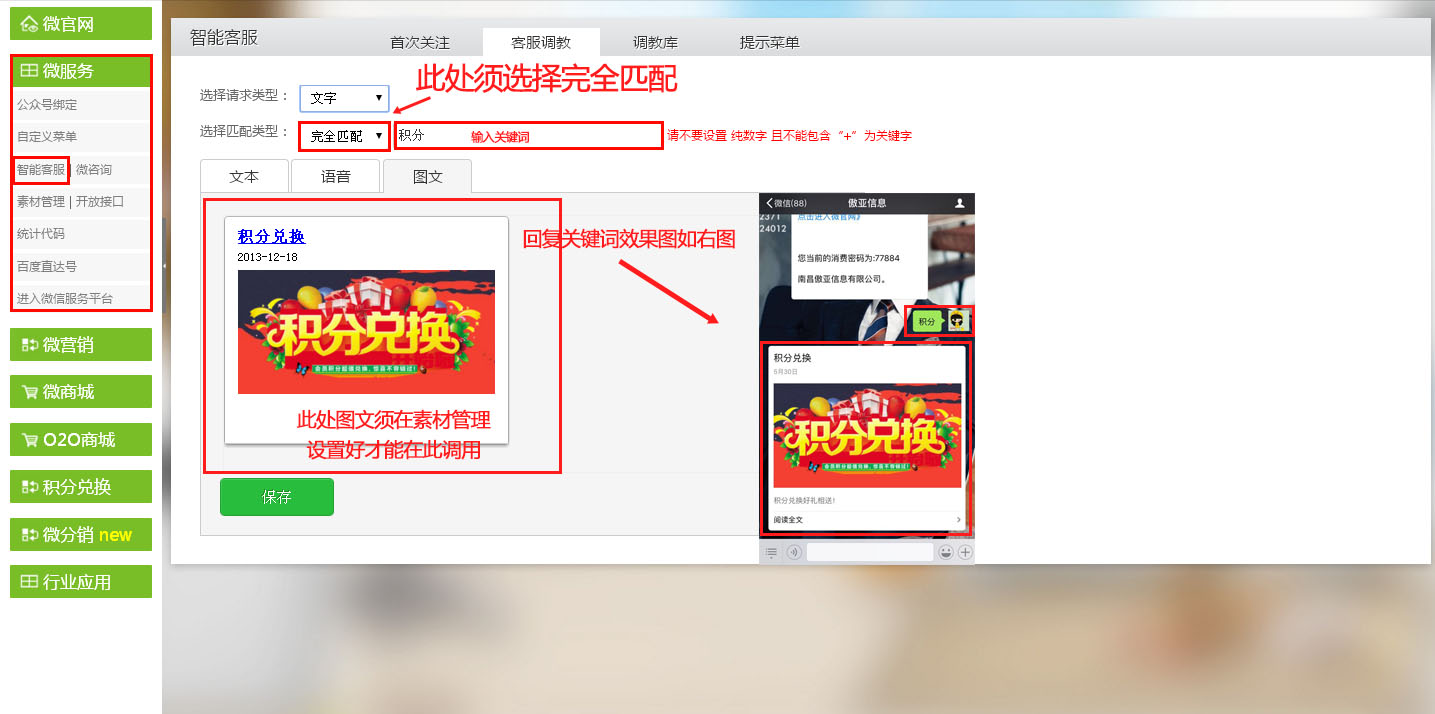1435x714 pixels.
Task: Open the 积分兑换 article title link
Action: pyautogui.click(x=271, y=237)
